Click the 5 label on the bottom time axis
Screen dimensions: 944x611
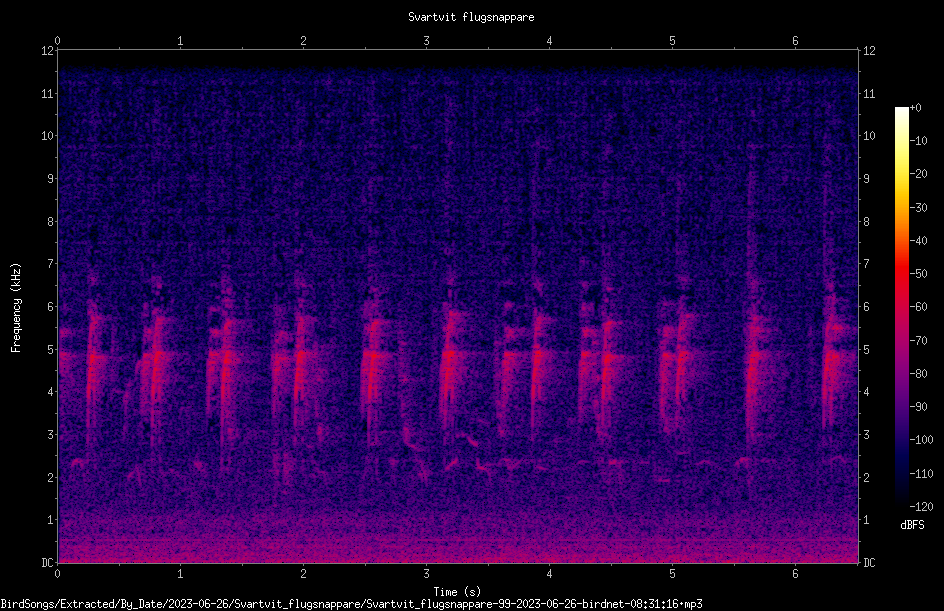pyautogui.click(x=672, y=574)
